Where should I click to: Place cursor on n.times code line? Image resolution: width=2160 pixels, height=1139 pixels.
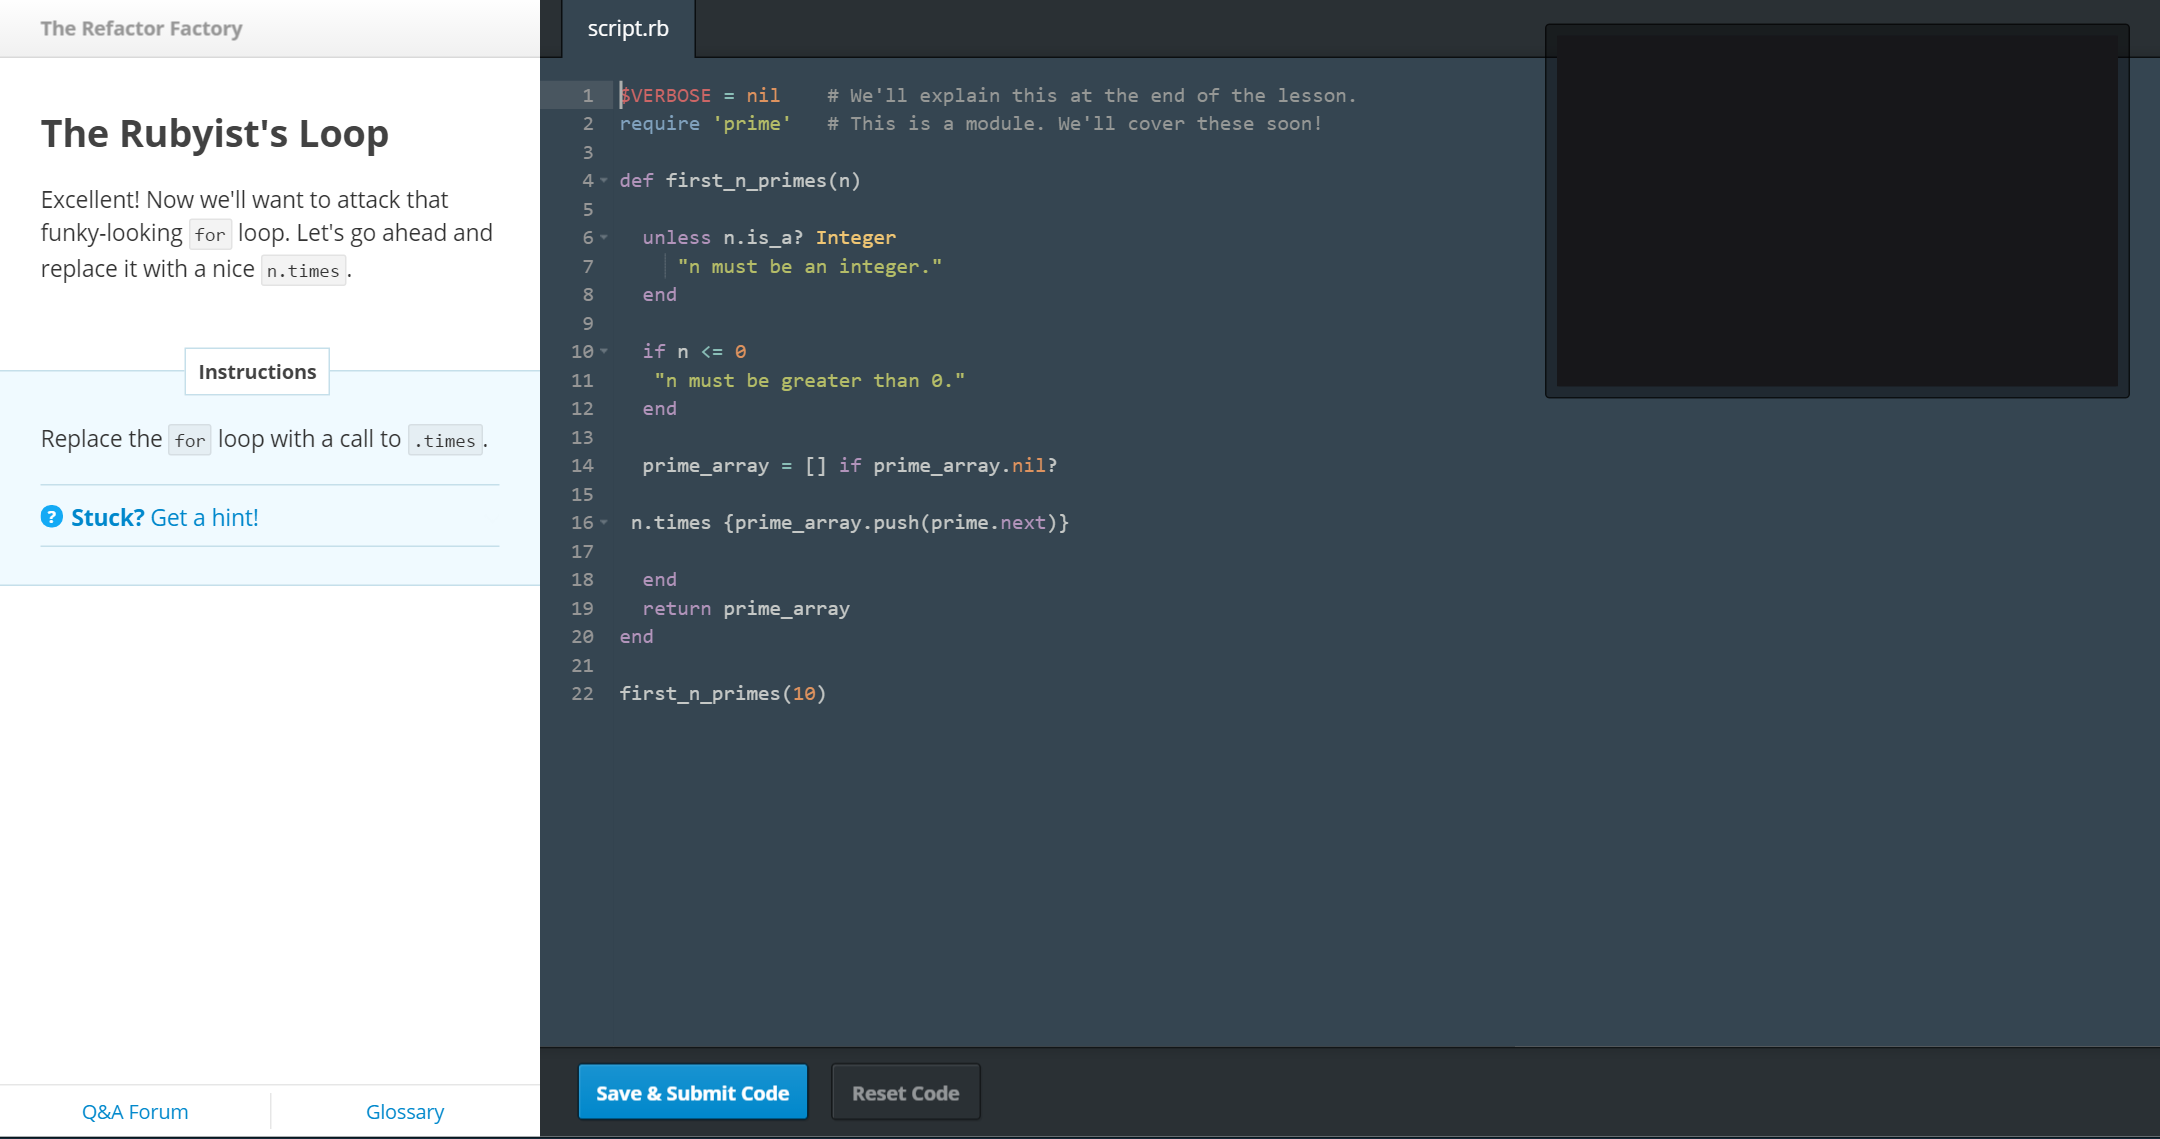849,523
